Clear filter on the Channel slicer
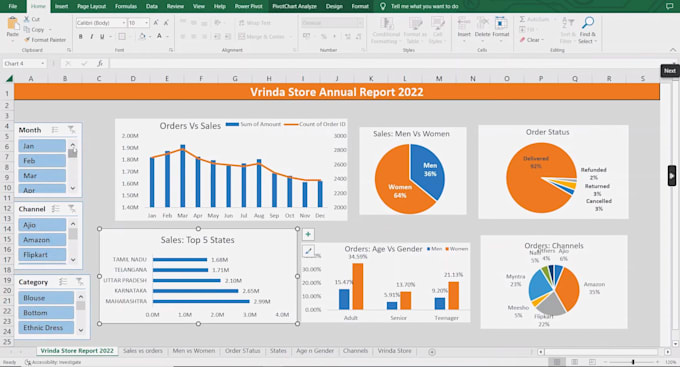The width and height of the screenshot is (680, 367). (x=72, y=209)
